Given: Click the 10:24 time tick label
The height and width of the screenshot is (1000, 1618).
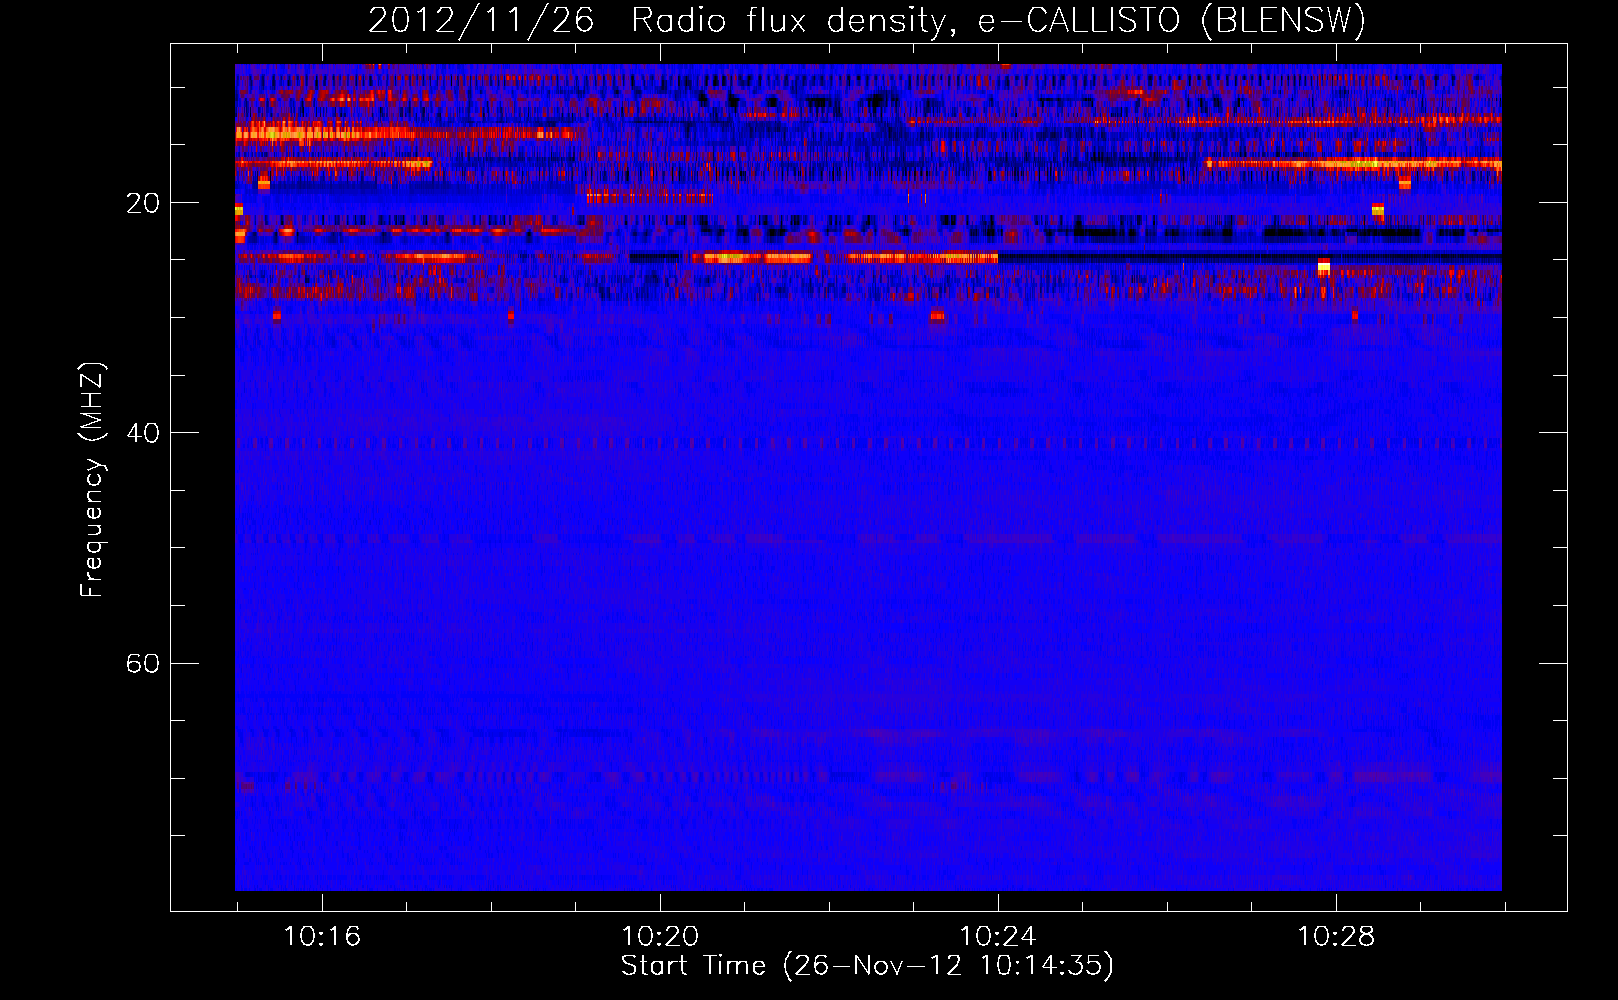Looking at the screenshot, I should coord(998,937).
